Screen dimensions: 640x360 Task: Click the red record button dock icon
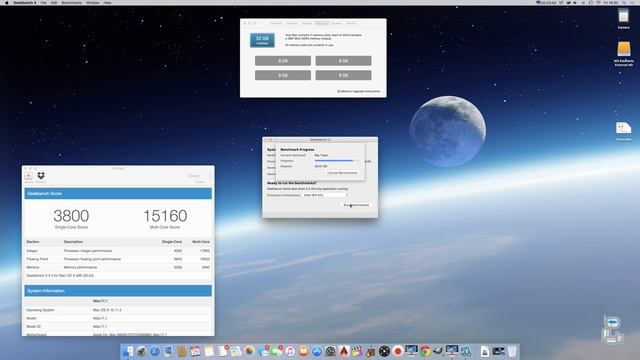click(x=397, y=351)
